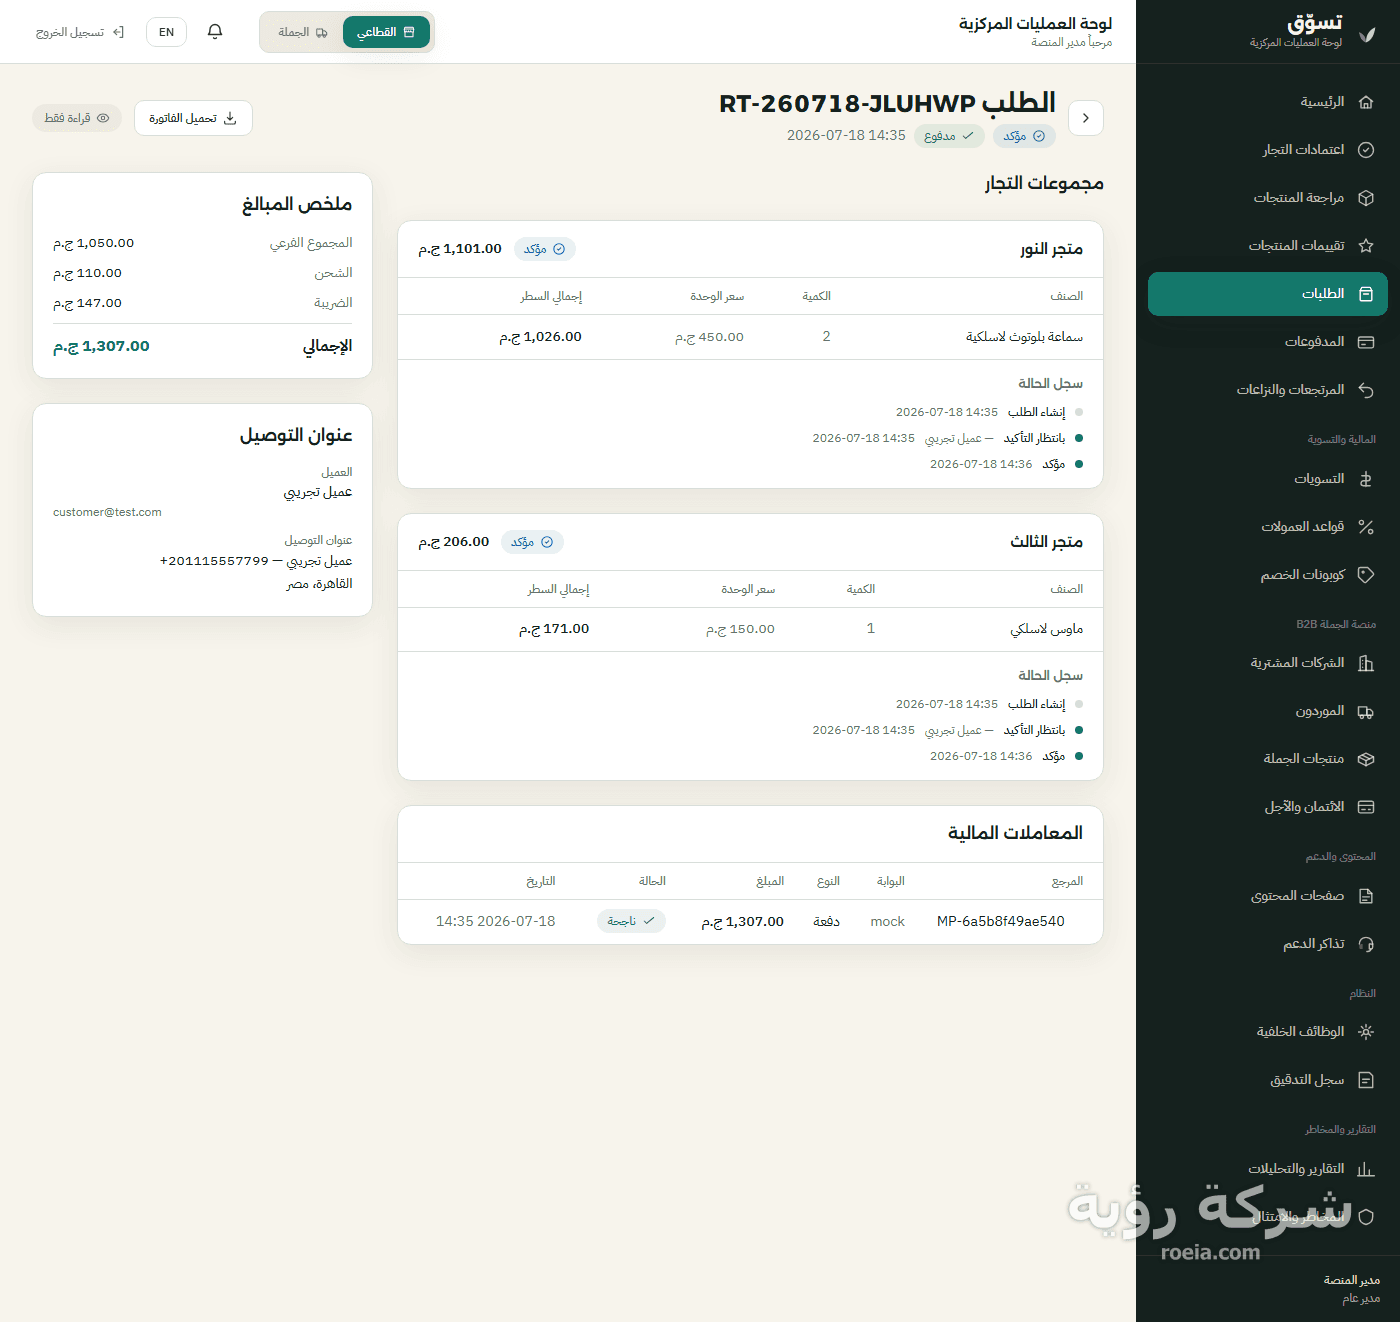Open مراجعة المنتجات menu item

point(1267,198)
